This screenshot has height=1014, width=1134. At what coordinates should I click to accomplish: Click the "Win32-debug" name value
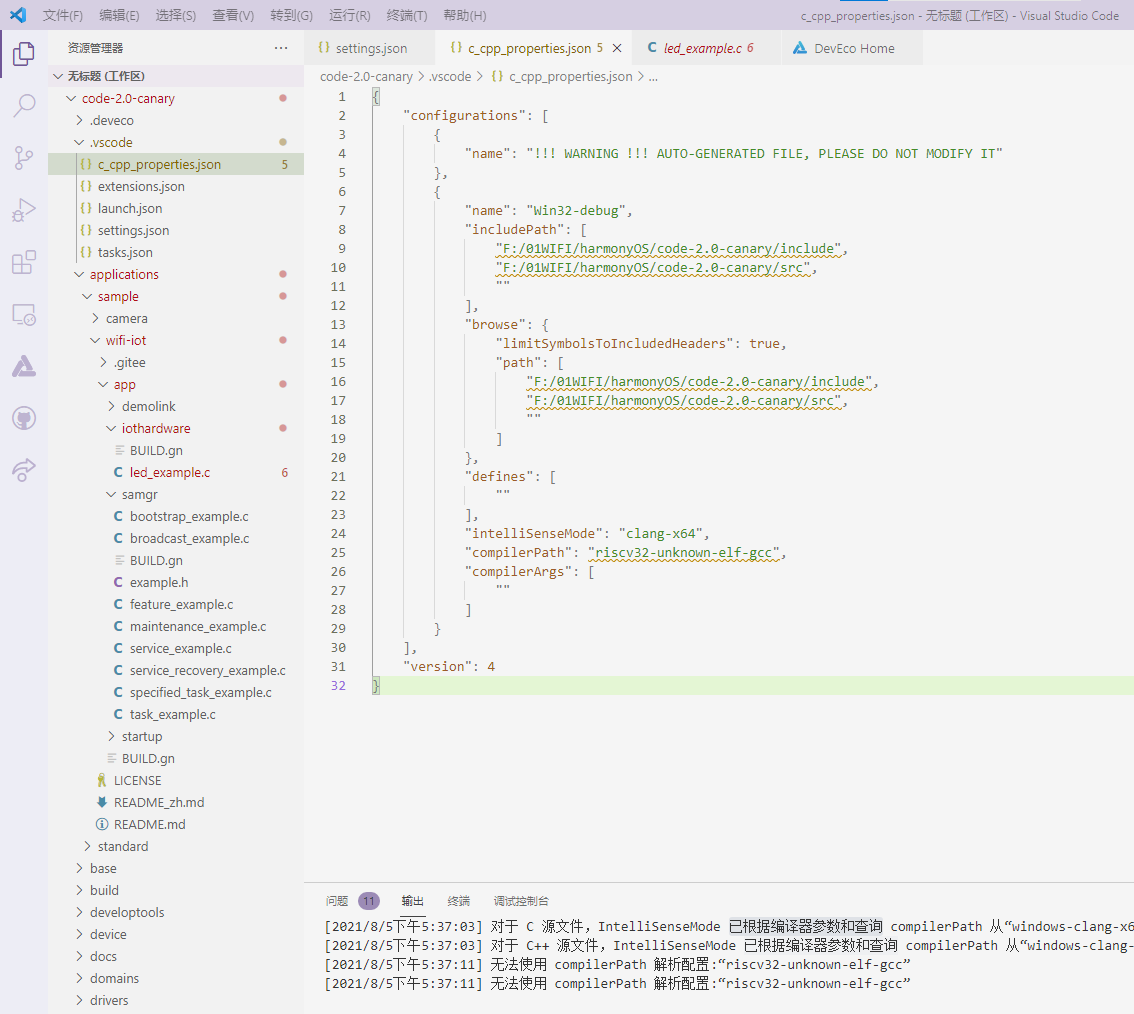576,210
